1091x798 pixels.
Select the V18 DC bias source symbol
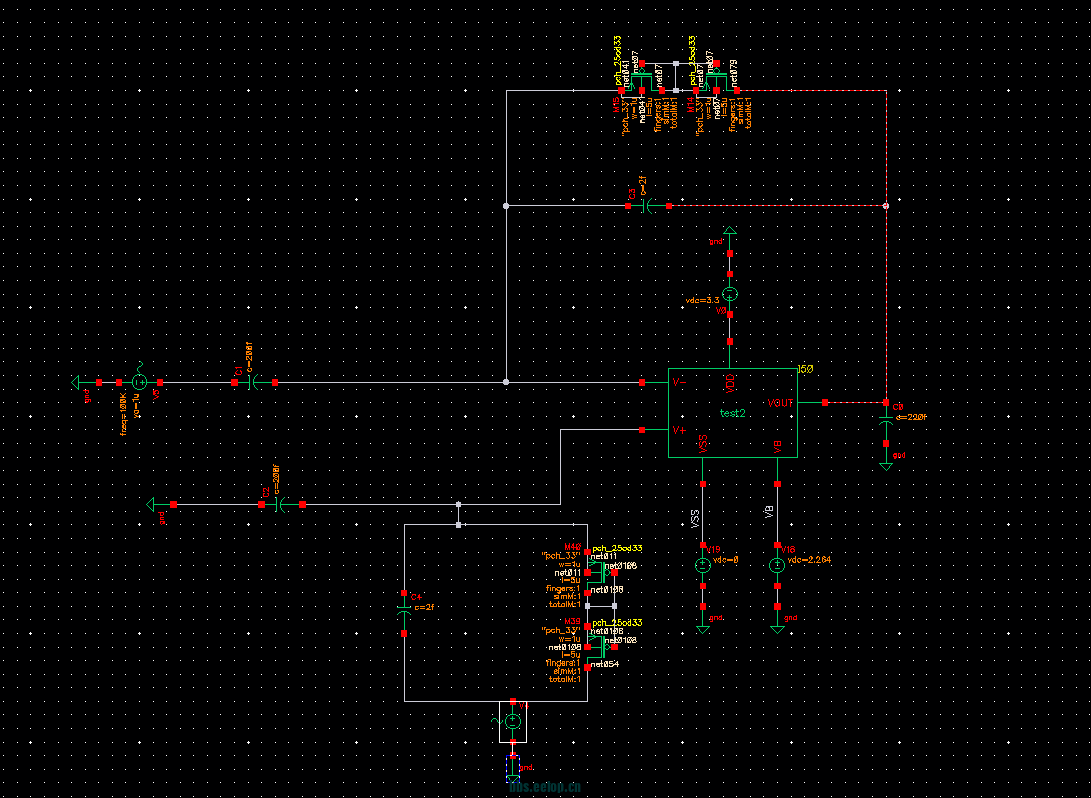point(777,566)
